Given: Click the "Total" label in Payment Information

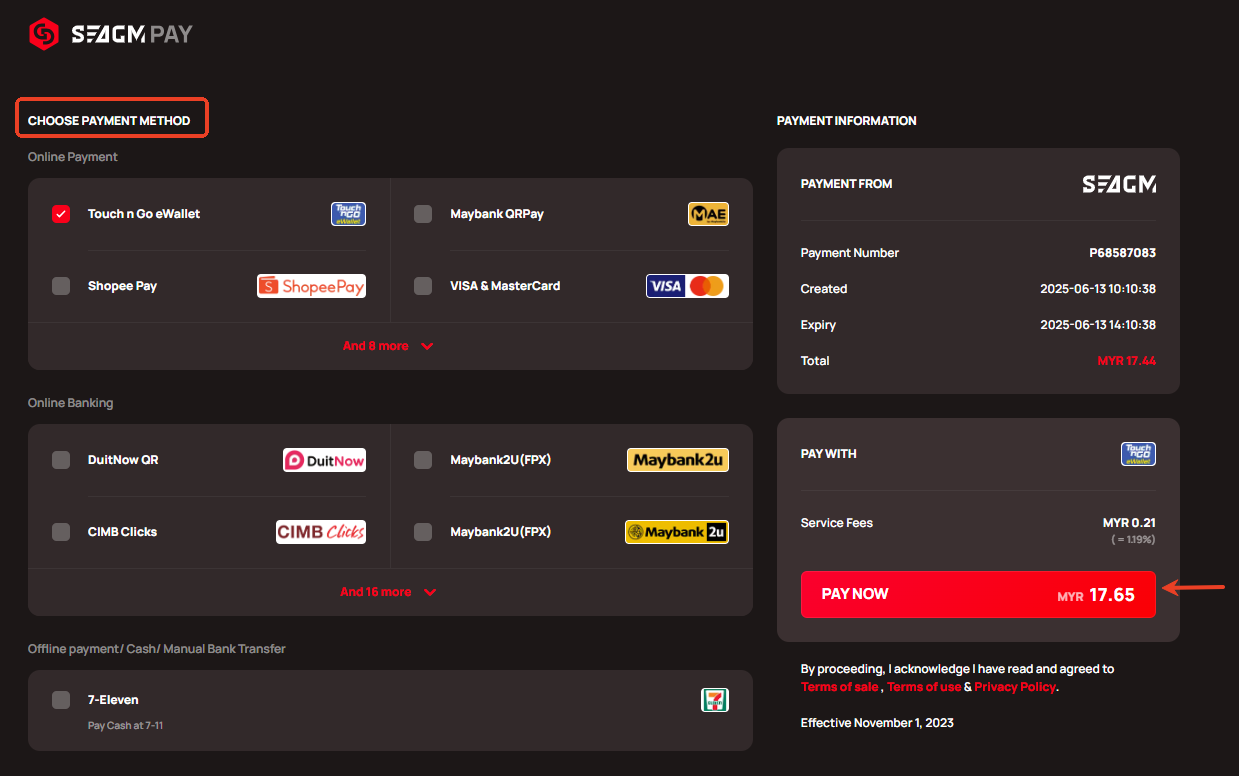Looking at the screenshot, I should click(815, 361).
